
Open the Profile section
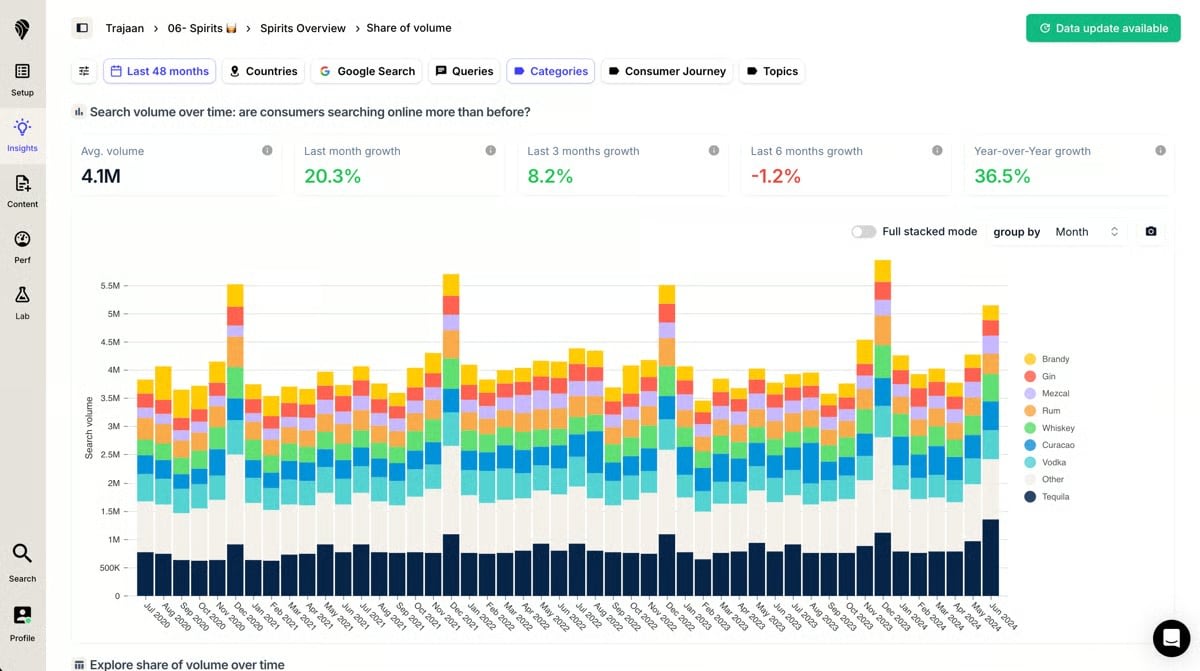coord(22,623)
